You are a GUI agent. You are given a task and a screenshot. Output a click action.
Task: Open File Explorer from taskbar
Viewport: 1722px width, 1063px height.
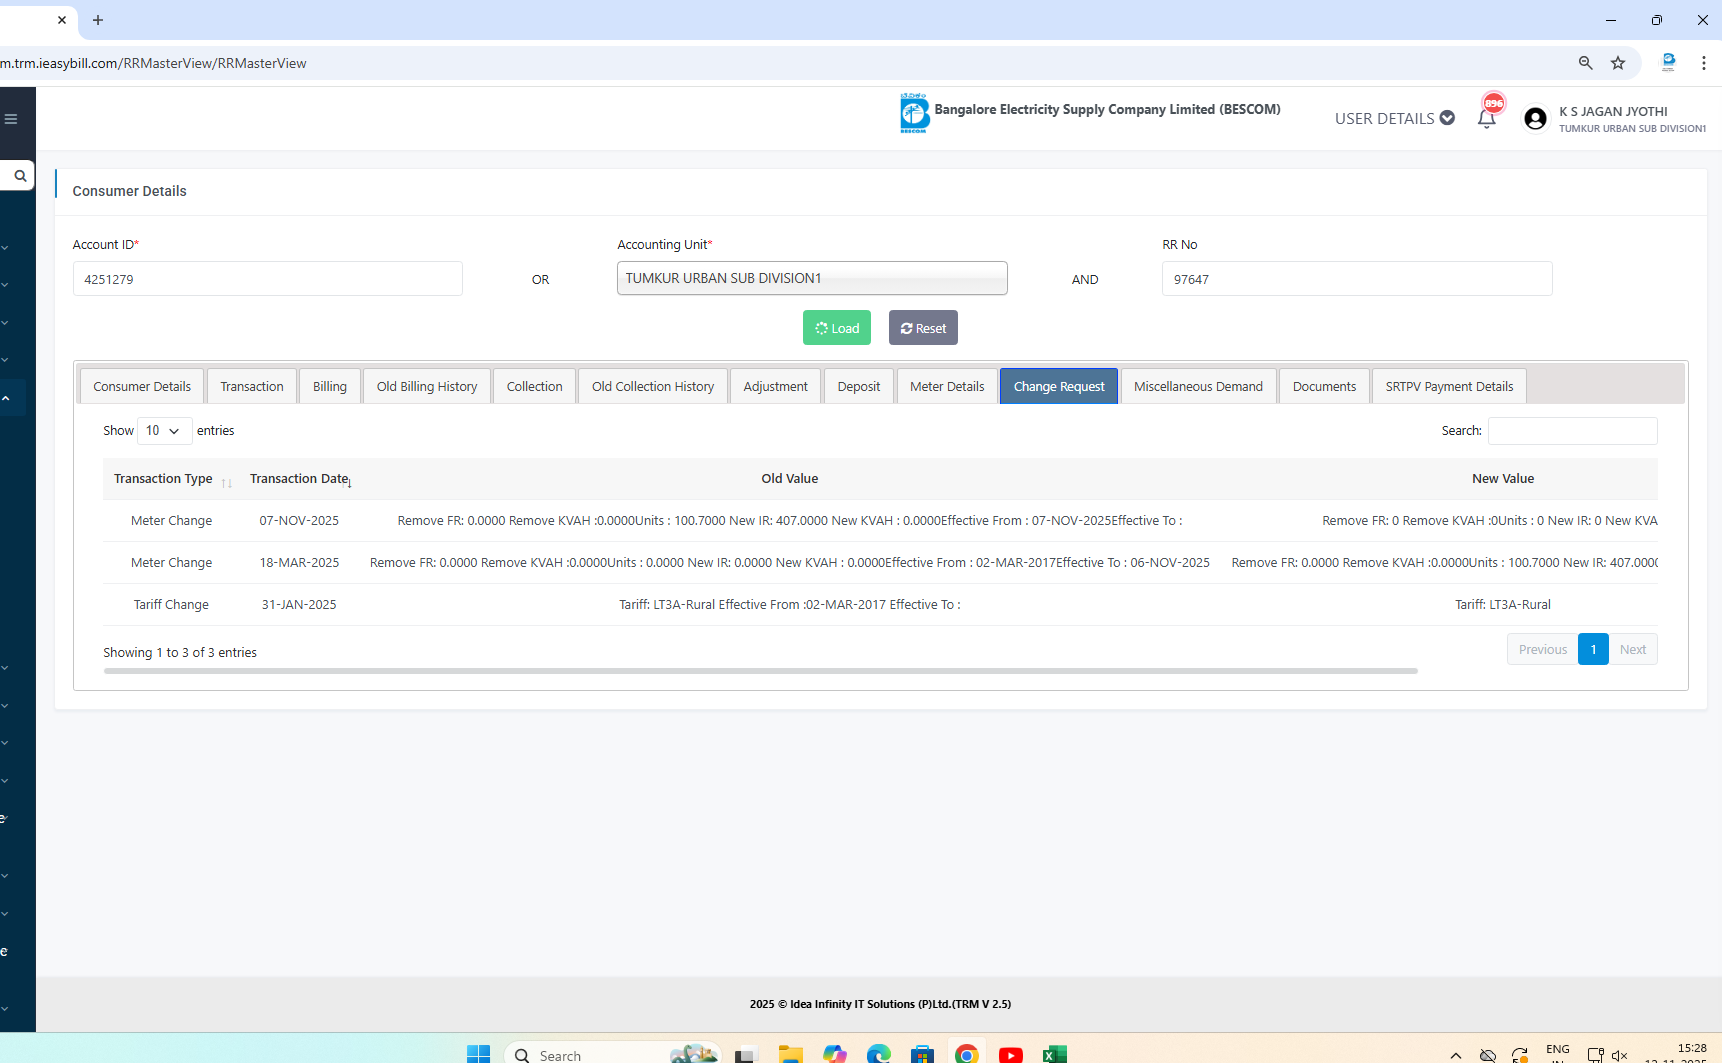[790, 1054]
